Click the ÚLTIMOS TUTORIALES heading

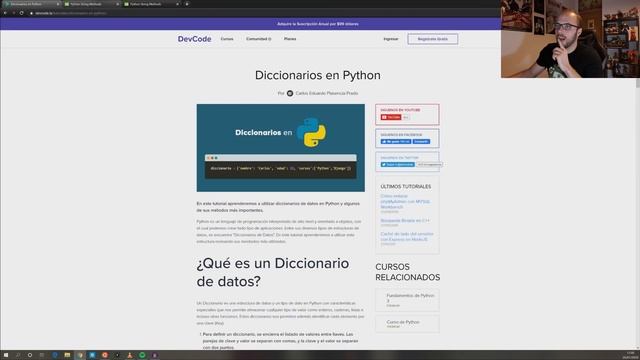coord(406,187)
